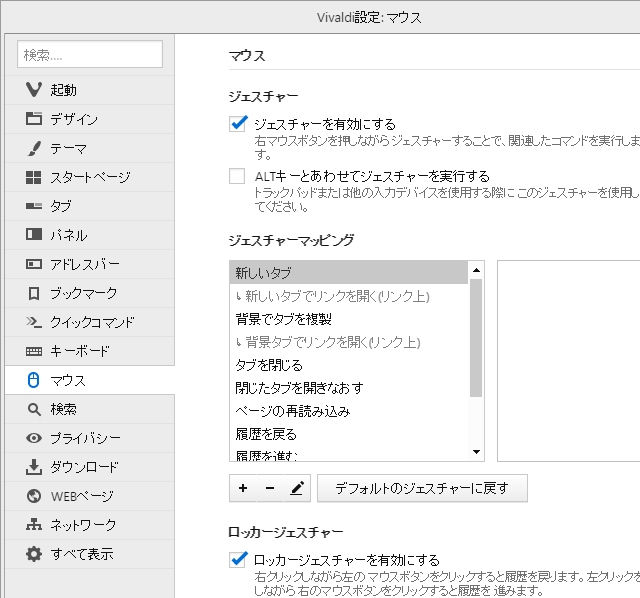The width and height of the screenshot is (640, 598).
Task: Select ページの再読み込み gesture
Action: point(349,411)
